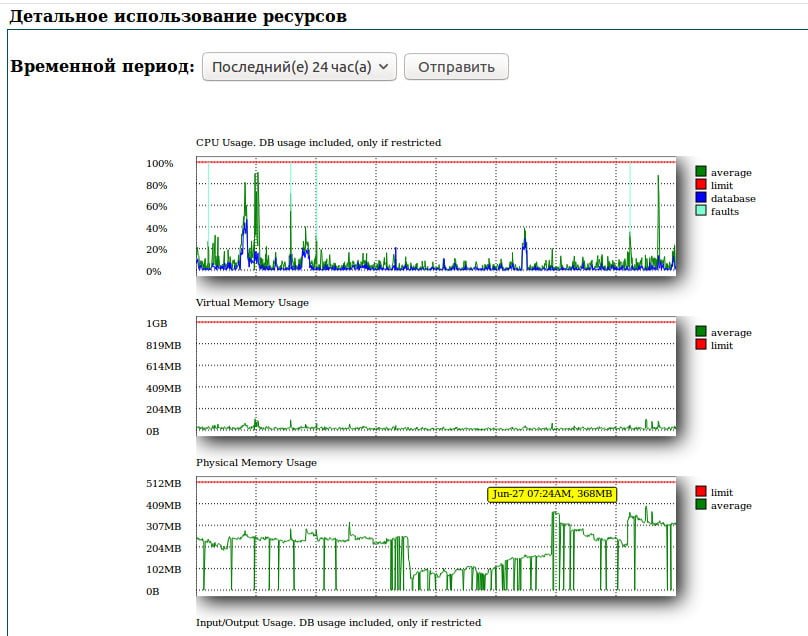Click the Input/Output Usage title
The height and width of the screenshot is (636, 808).
click(338, 623)
